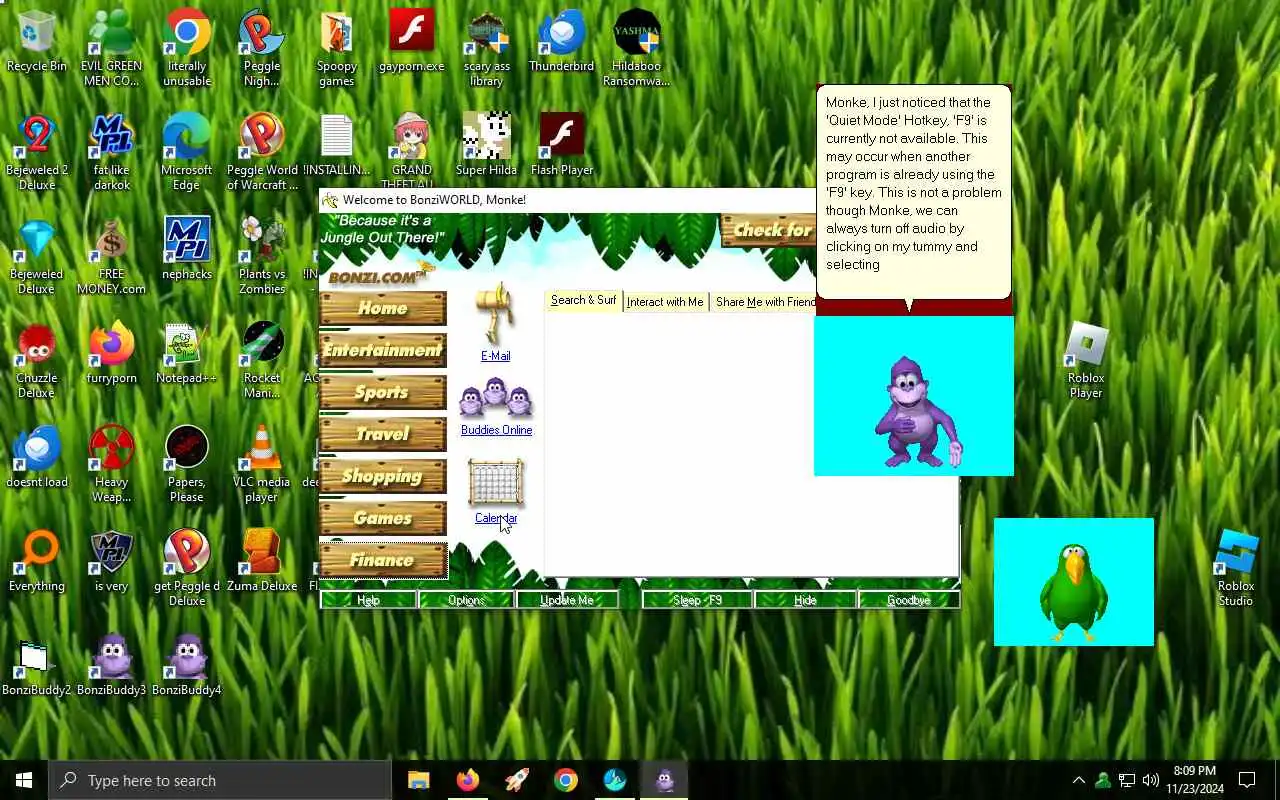This screenshot has height=800, width=1280.
Task: Open the Peggle Deluxe desktop shortcut
Action: 187,568
